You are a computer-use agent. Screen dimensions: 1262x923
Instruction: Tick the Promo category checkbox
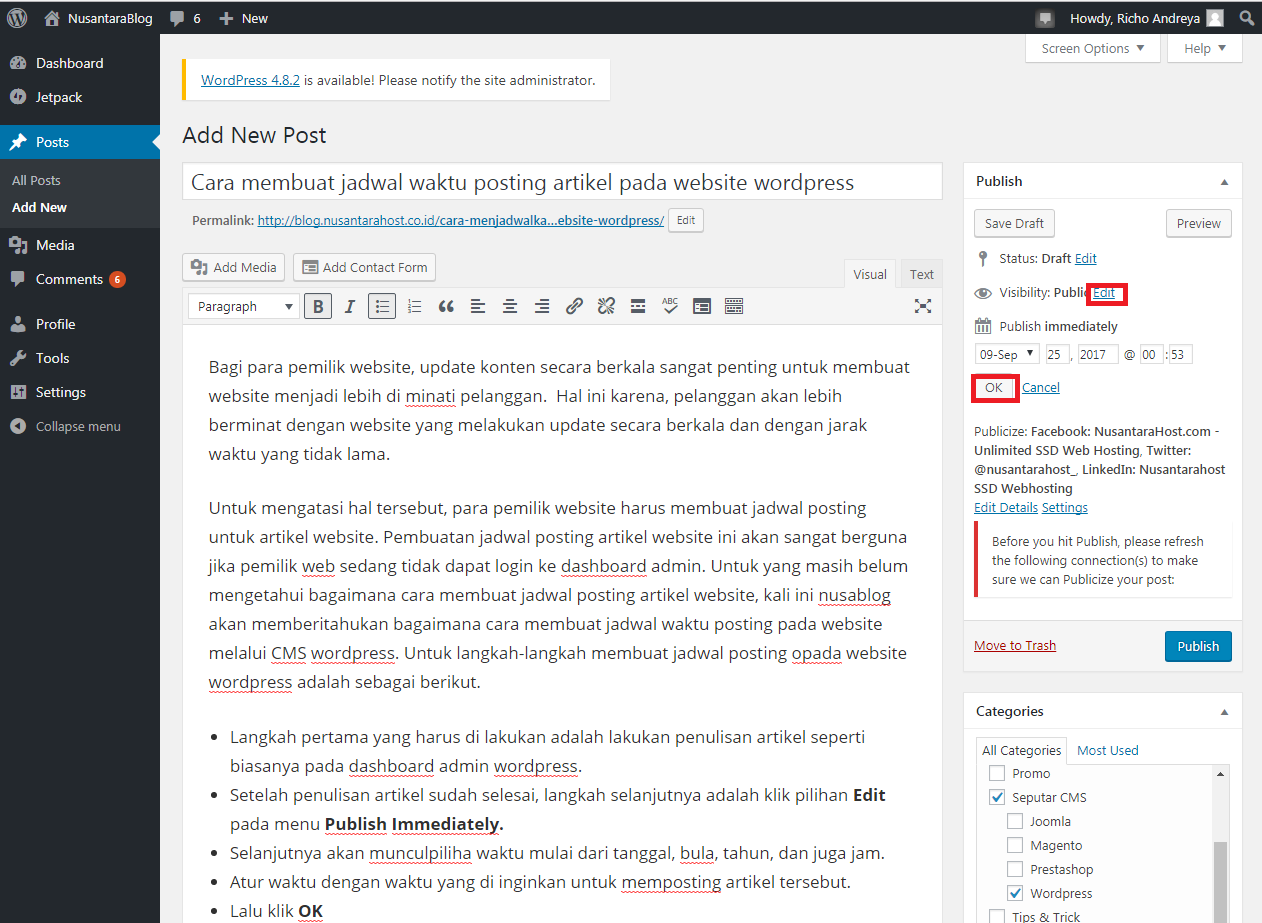996,774
